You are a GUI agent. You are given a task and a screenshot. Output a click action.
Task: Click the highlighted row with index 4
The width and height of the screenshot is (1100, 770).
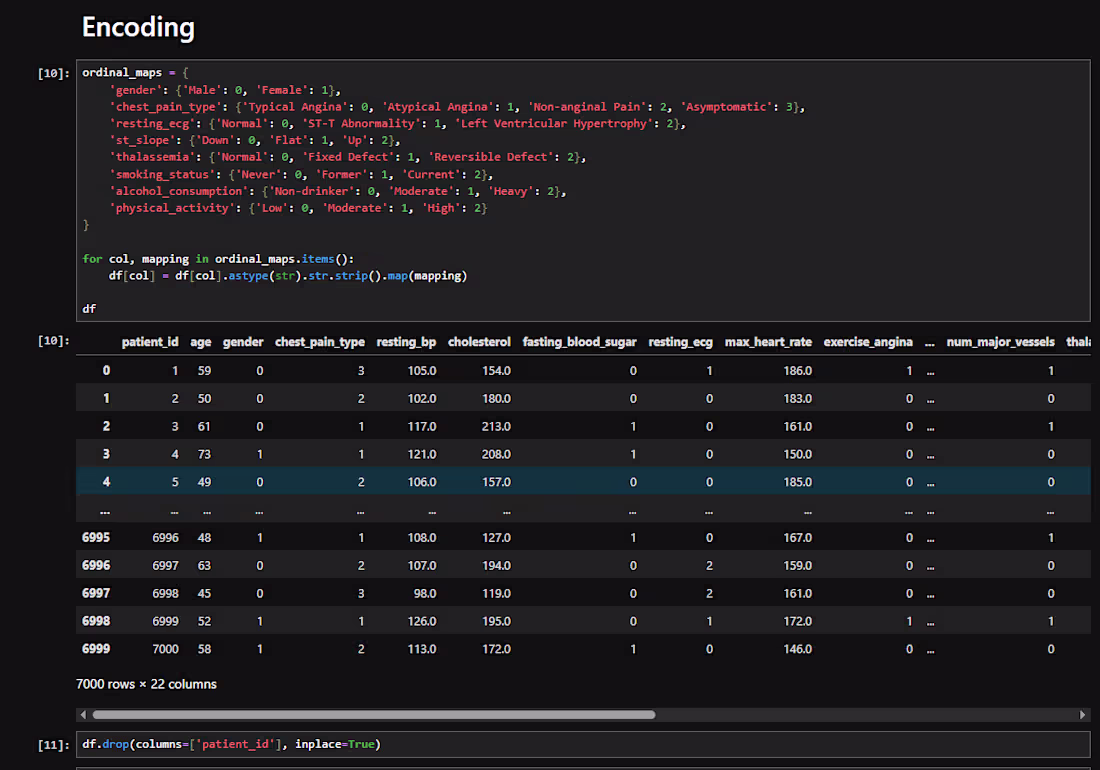583,482
